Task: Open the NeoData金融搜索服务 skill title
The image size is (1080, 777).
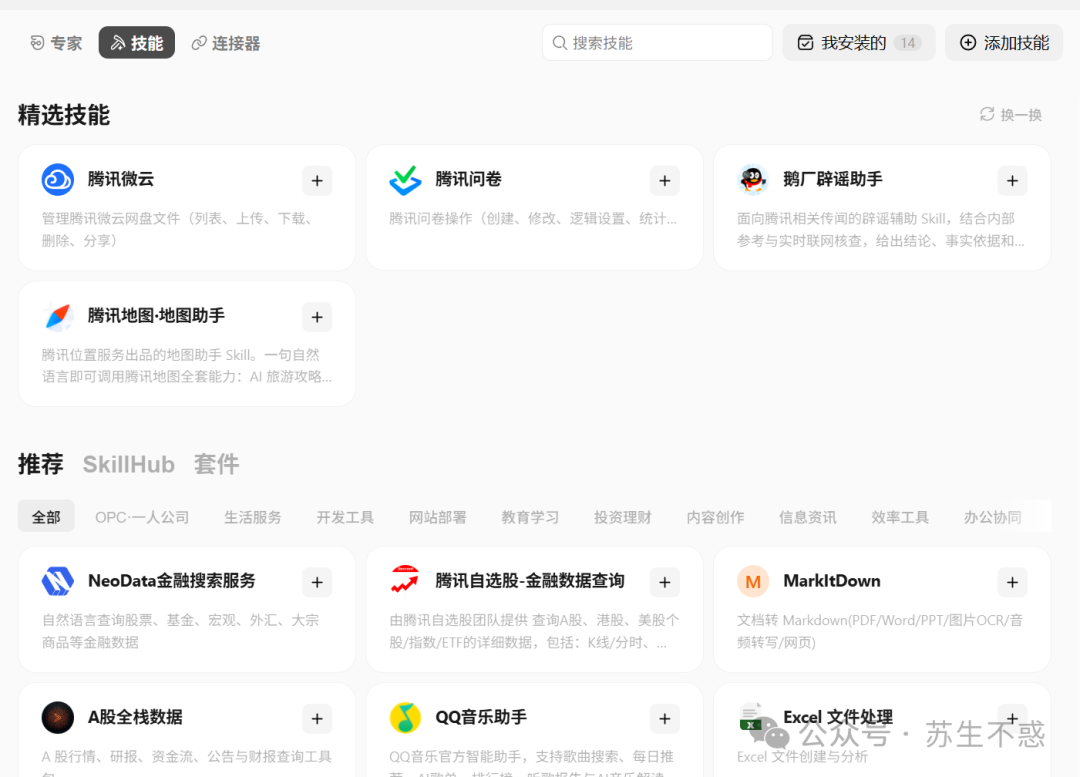Action: coord(172,581)
